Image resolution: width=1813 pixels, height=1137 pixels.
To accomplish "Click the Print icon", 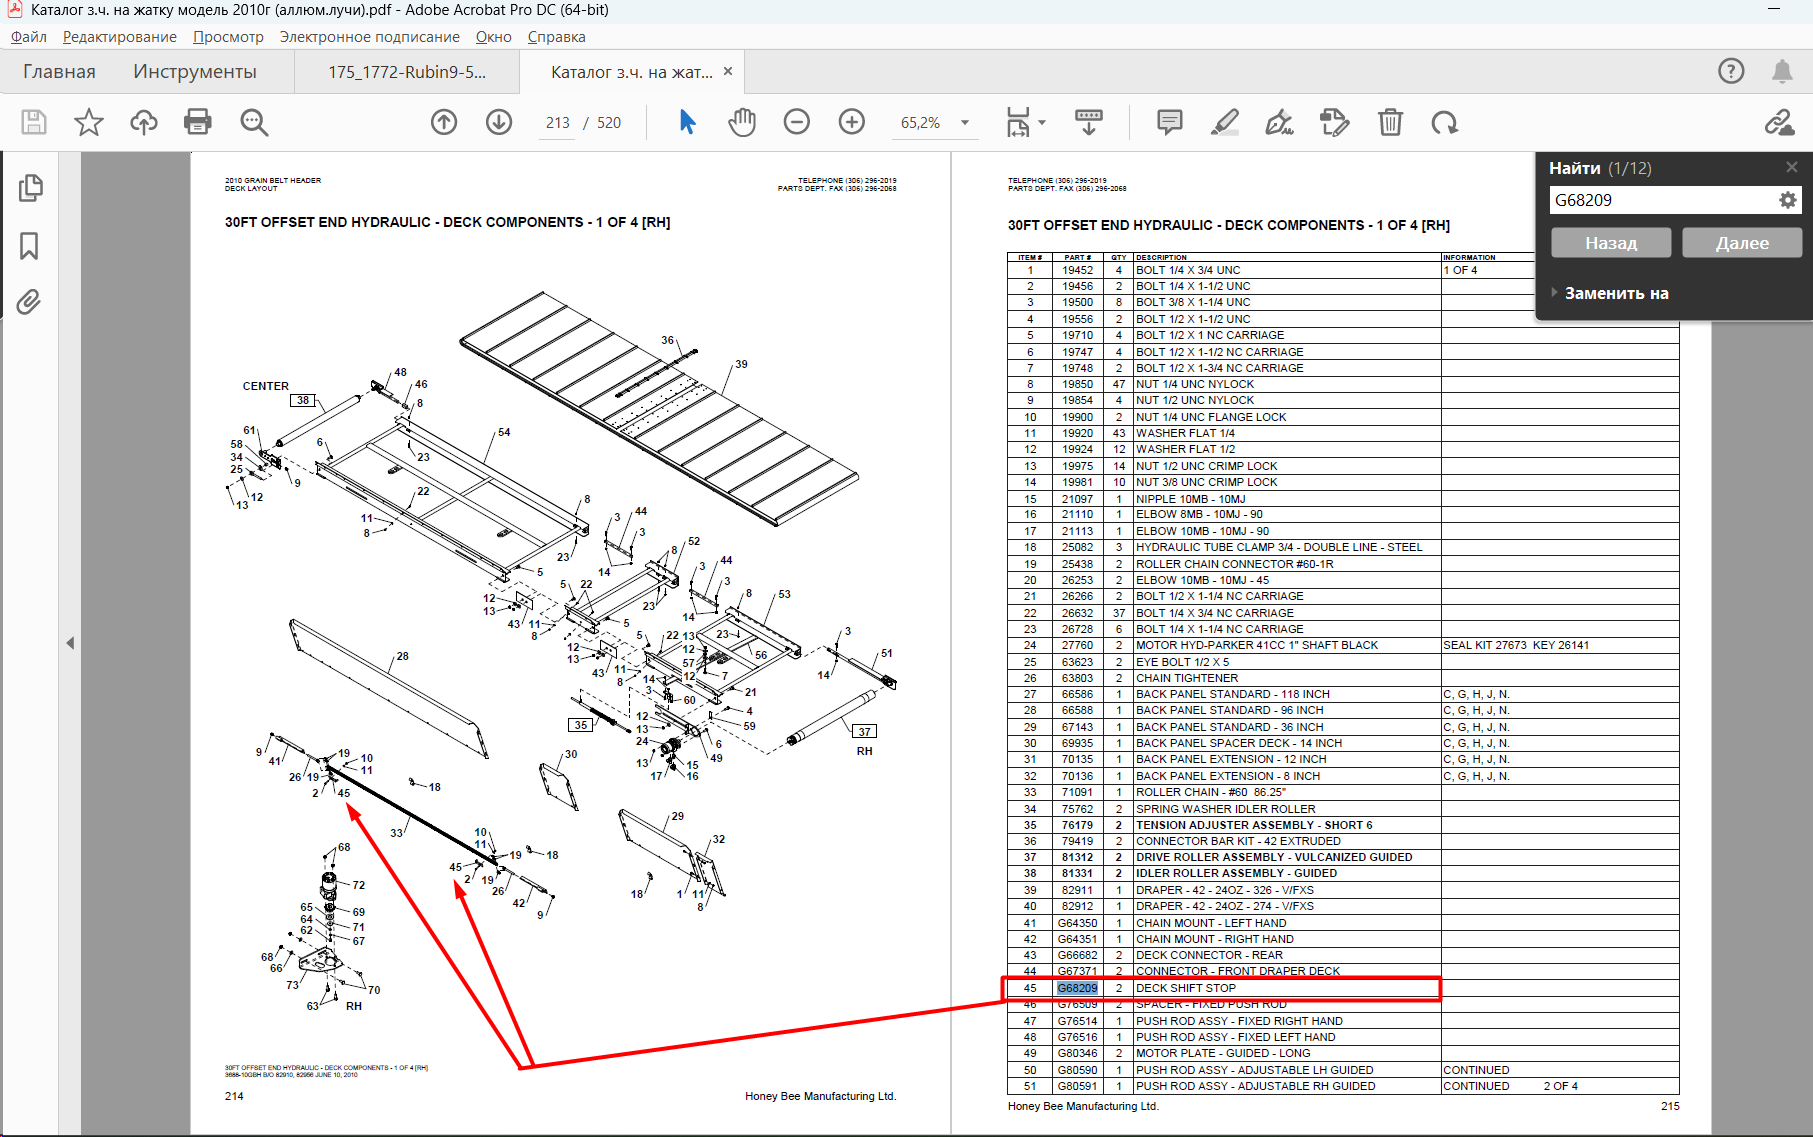I will (198, 122).
